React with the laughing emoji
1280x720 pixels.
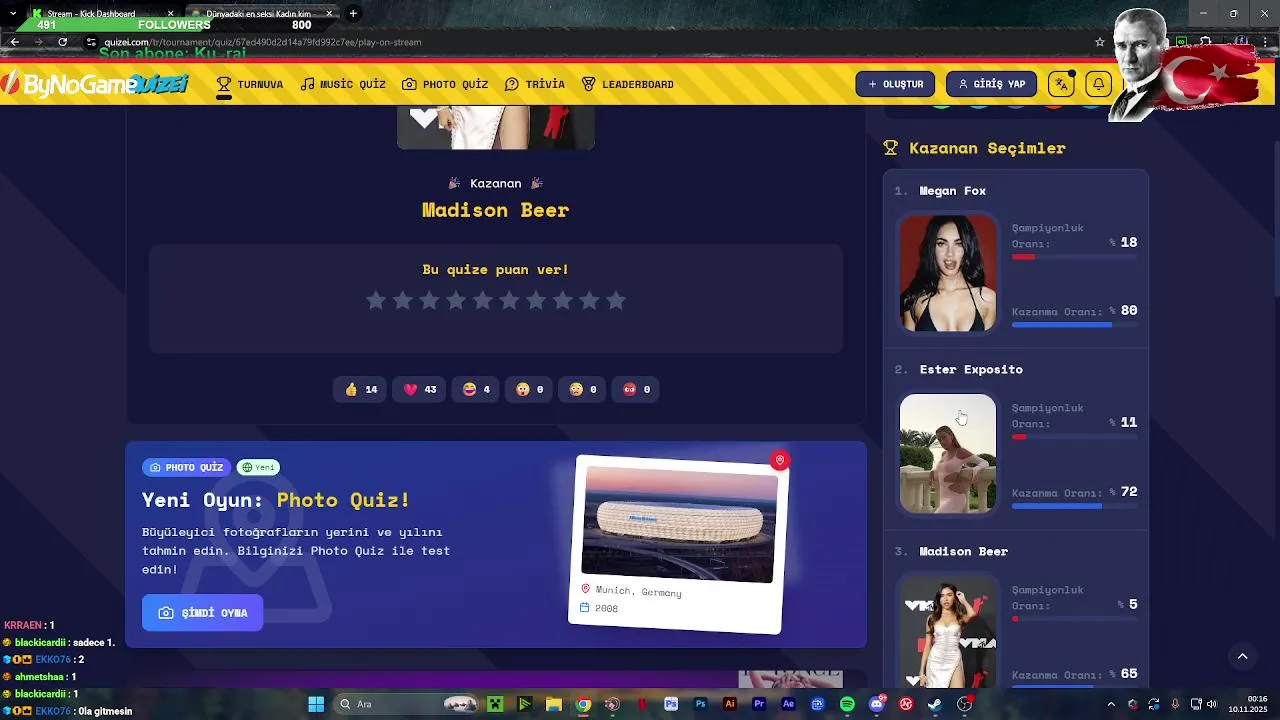476,389
